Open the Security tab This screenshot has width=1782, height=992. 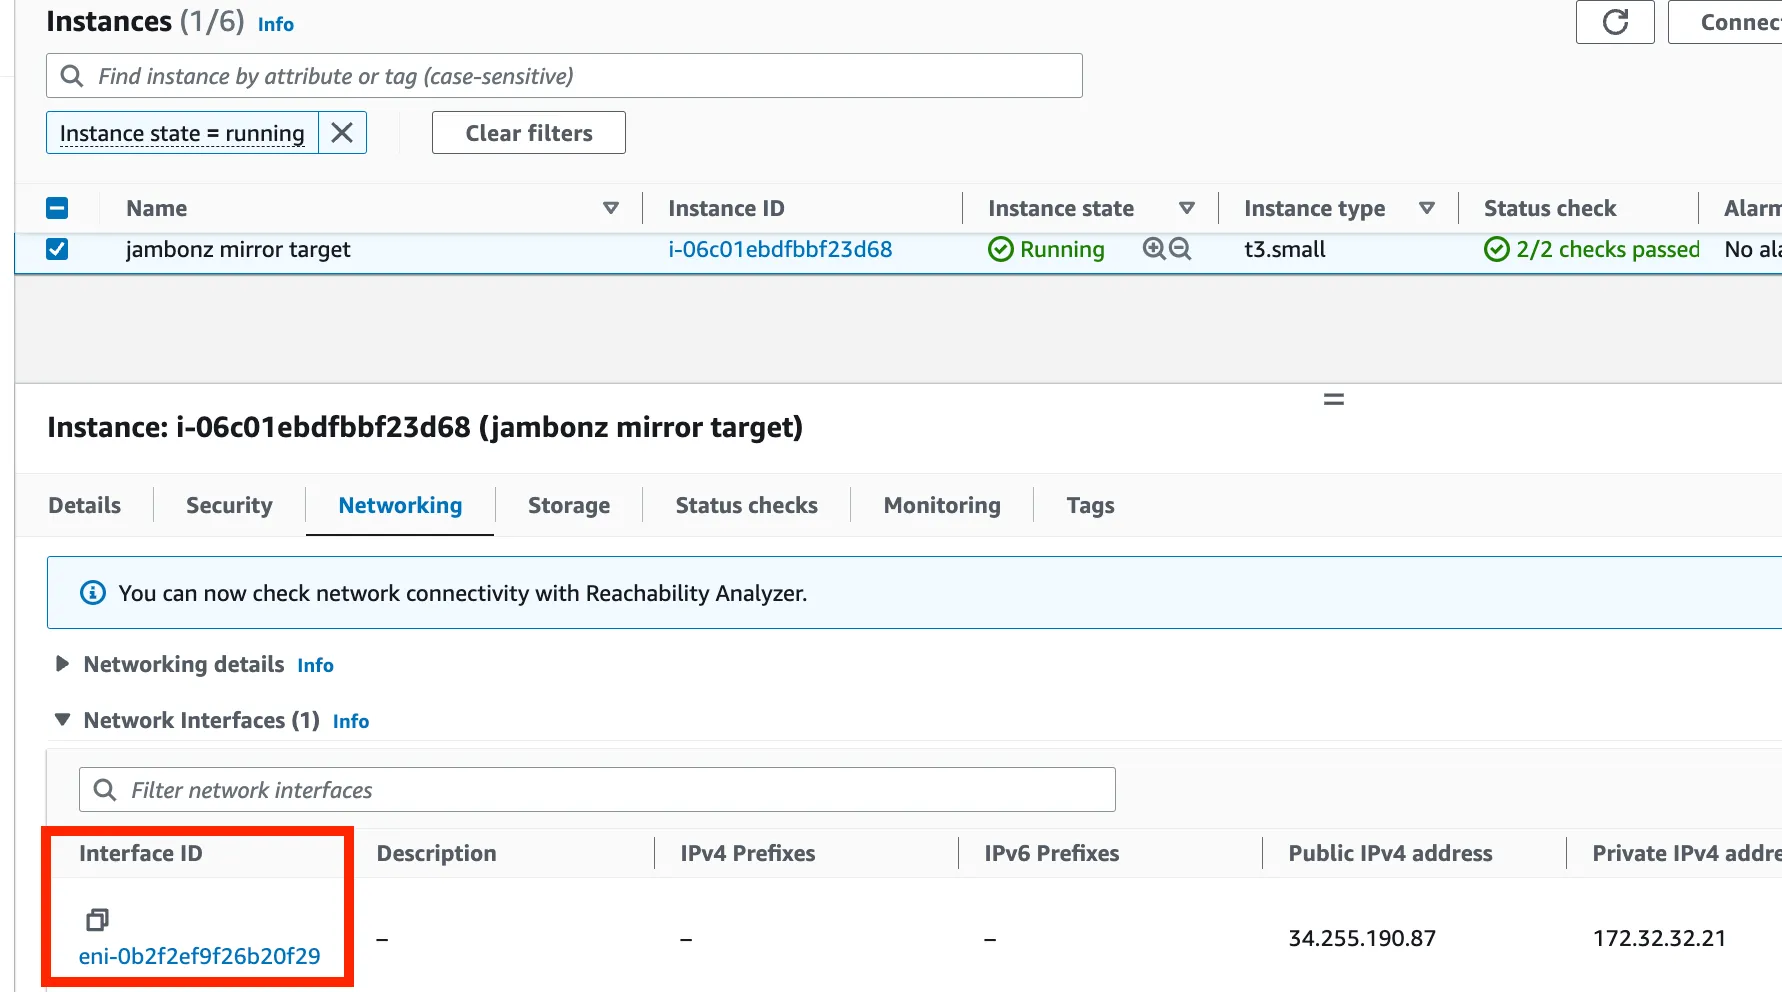(x=229, y=505)
